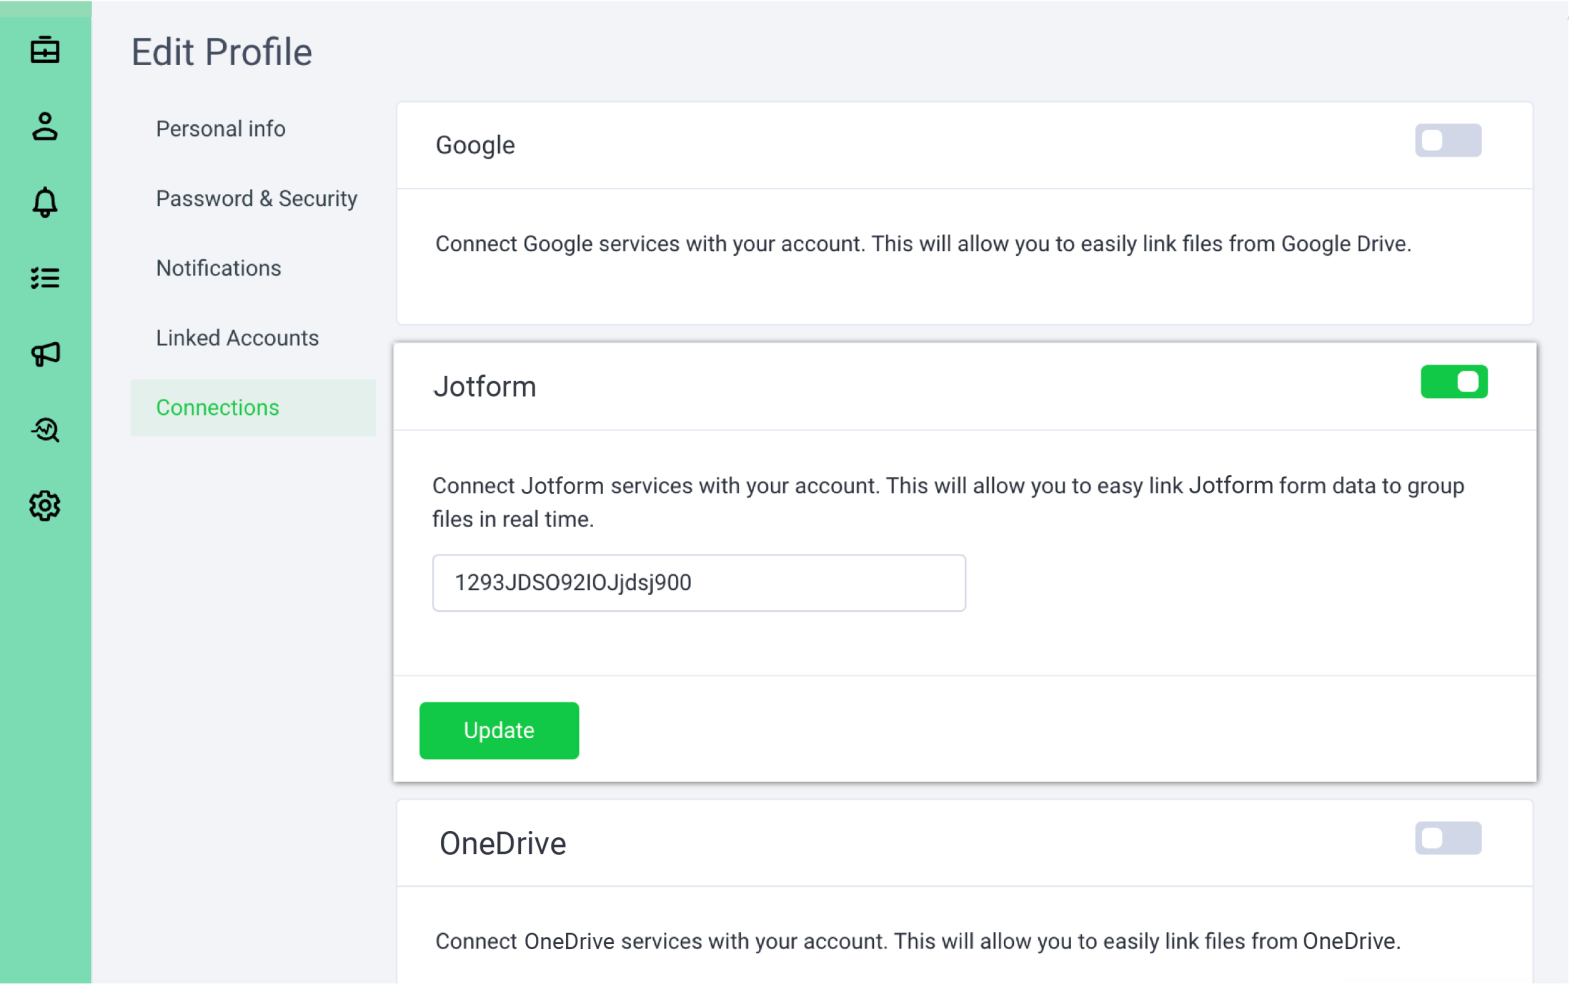Viewport: 1570px width, 984px height.
Task: Click the OneDrive card heading
Action: coord(503,844)
